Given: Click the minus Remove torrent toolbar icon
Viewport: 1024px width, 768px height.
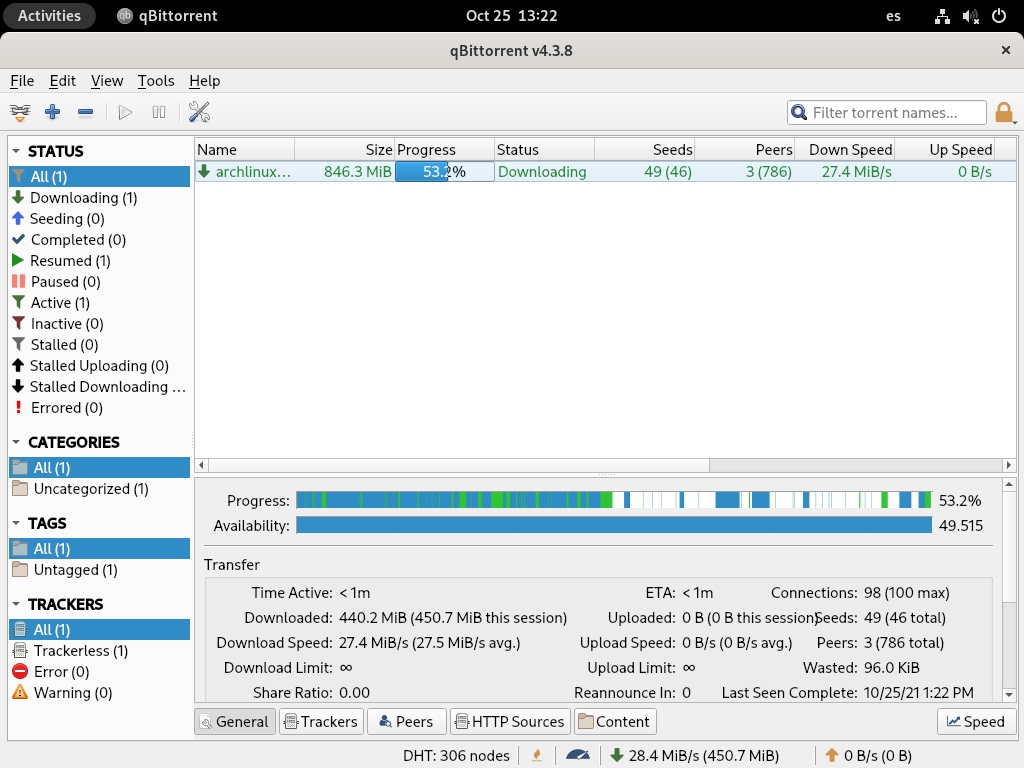Looking at the screenshot, I should [86, 112].
